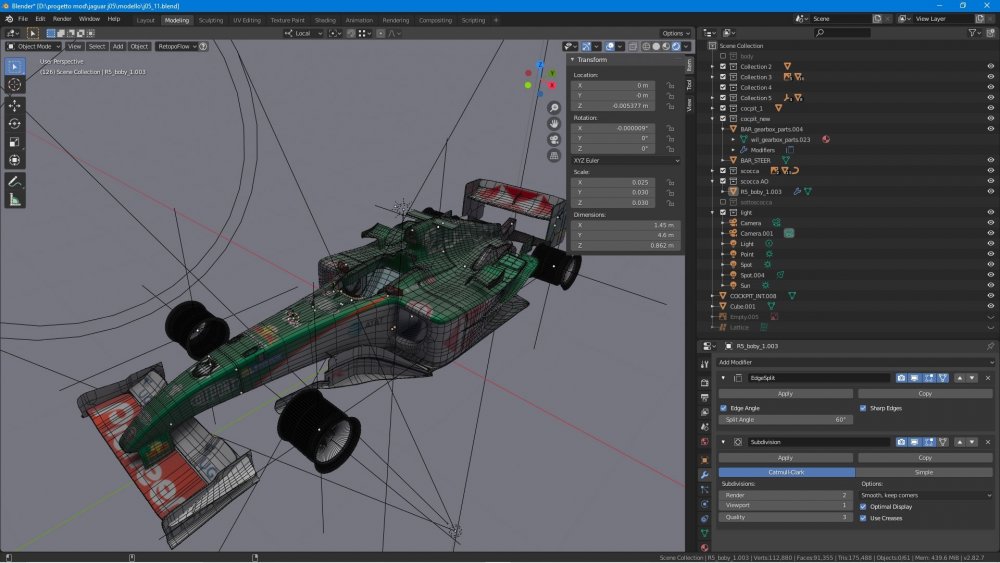The height and width of the screenshot is (563, 1000).
Task: Select the Cursor tool in the viewport toolbar
Action: coord(15,85)
